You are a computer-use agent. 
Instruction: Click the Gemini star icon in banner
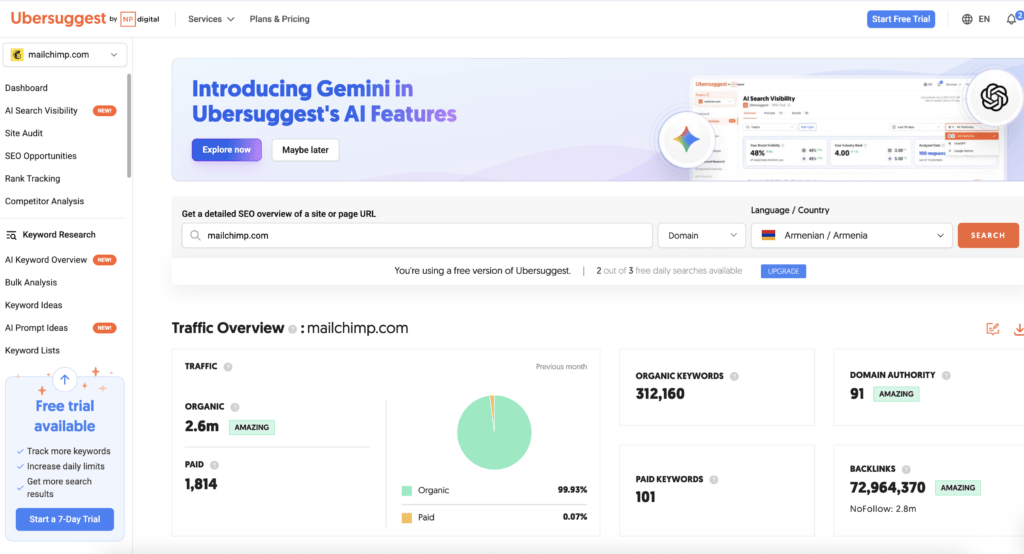(686, 139)
